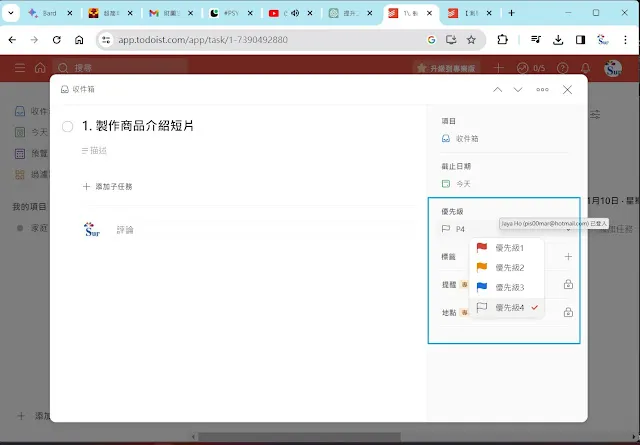Select 優先級4 checked option
The height and width of the screenshot is (445, 640).
click(x=507, y=307)
